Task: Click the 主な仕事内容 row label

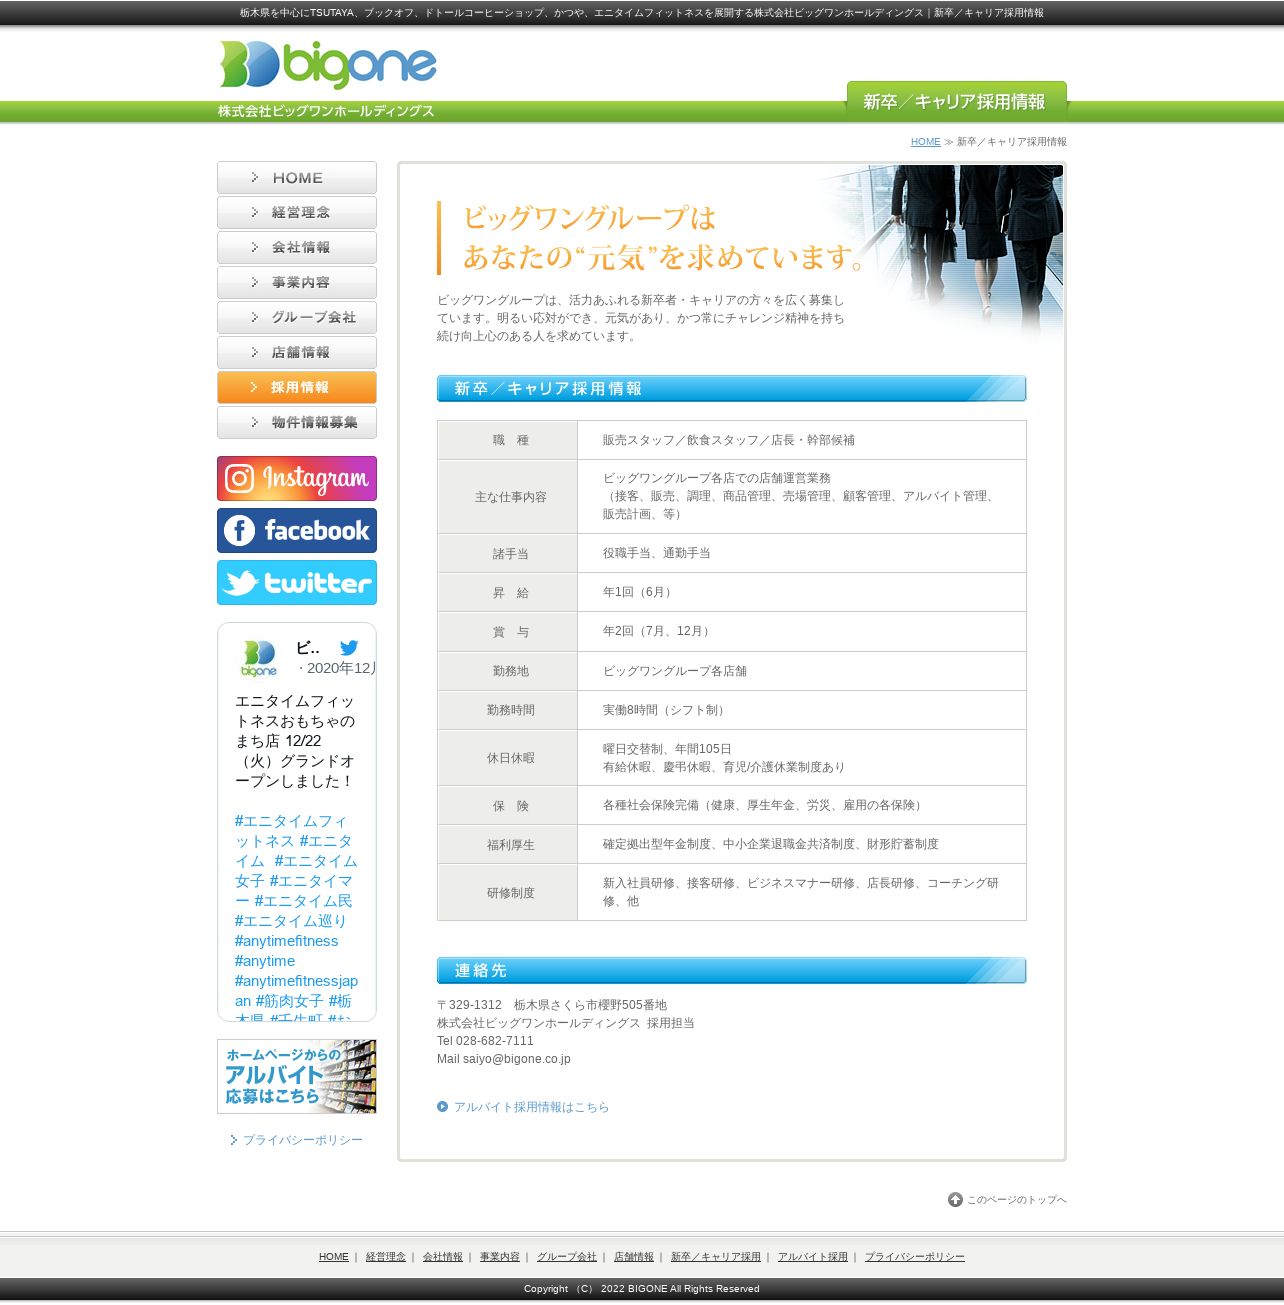Action: [508, 497]
